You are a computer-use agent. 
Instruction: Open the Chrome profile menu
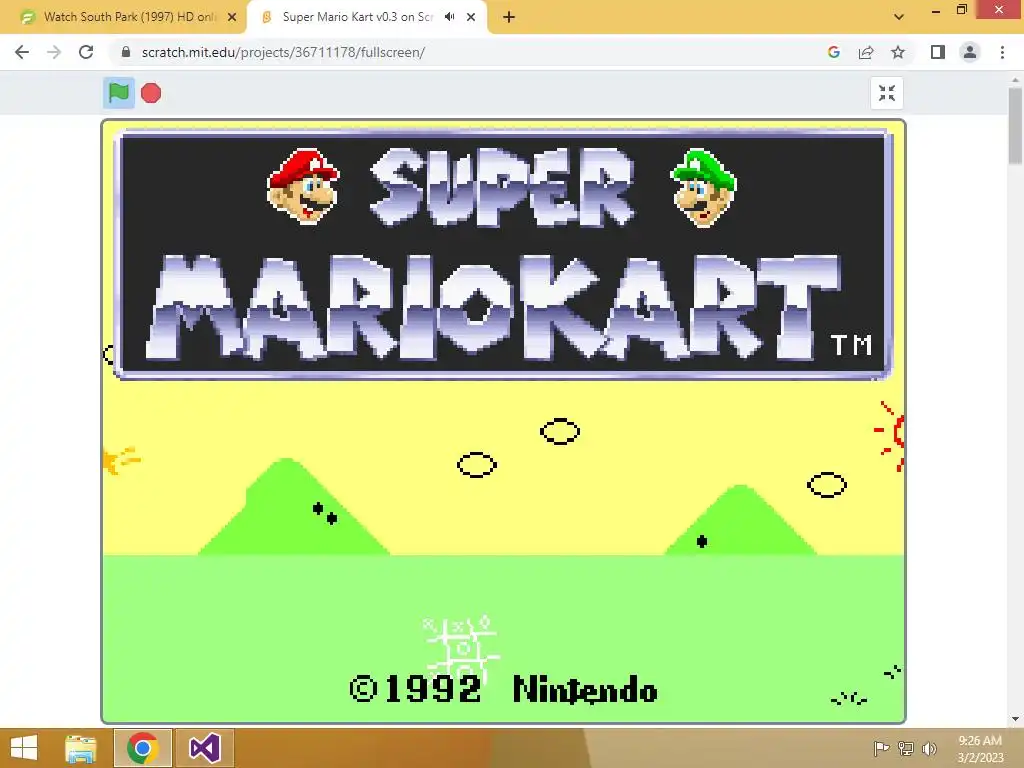point(970,52)
